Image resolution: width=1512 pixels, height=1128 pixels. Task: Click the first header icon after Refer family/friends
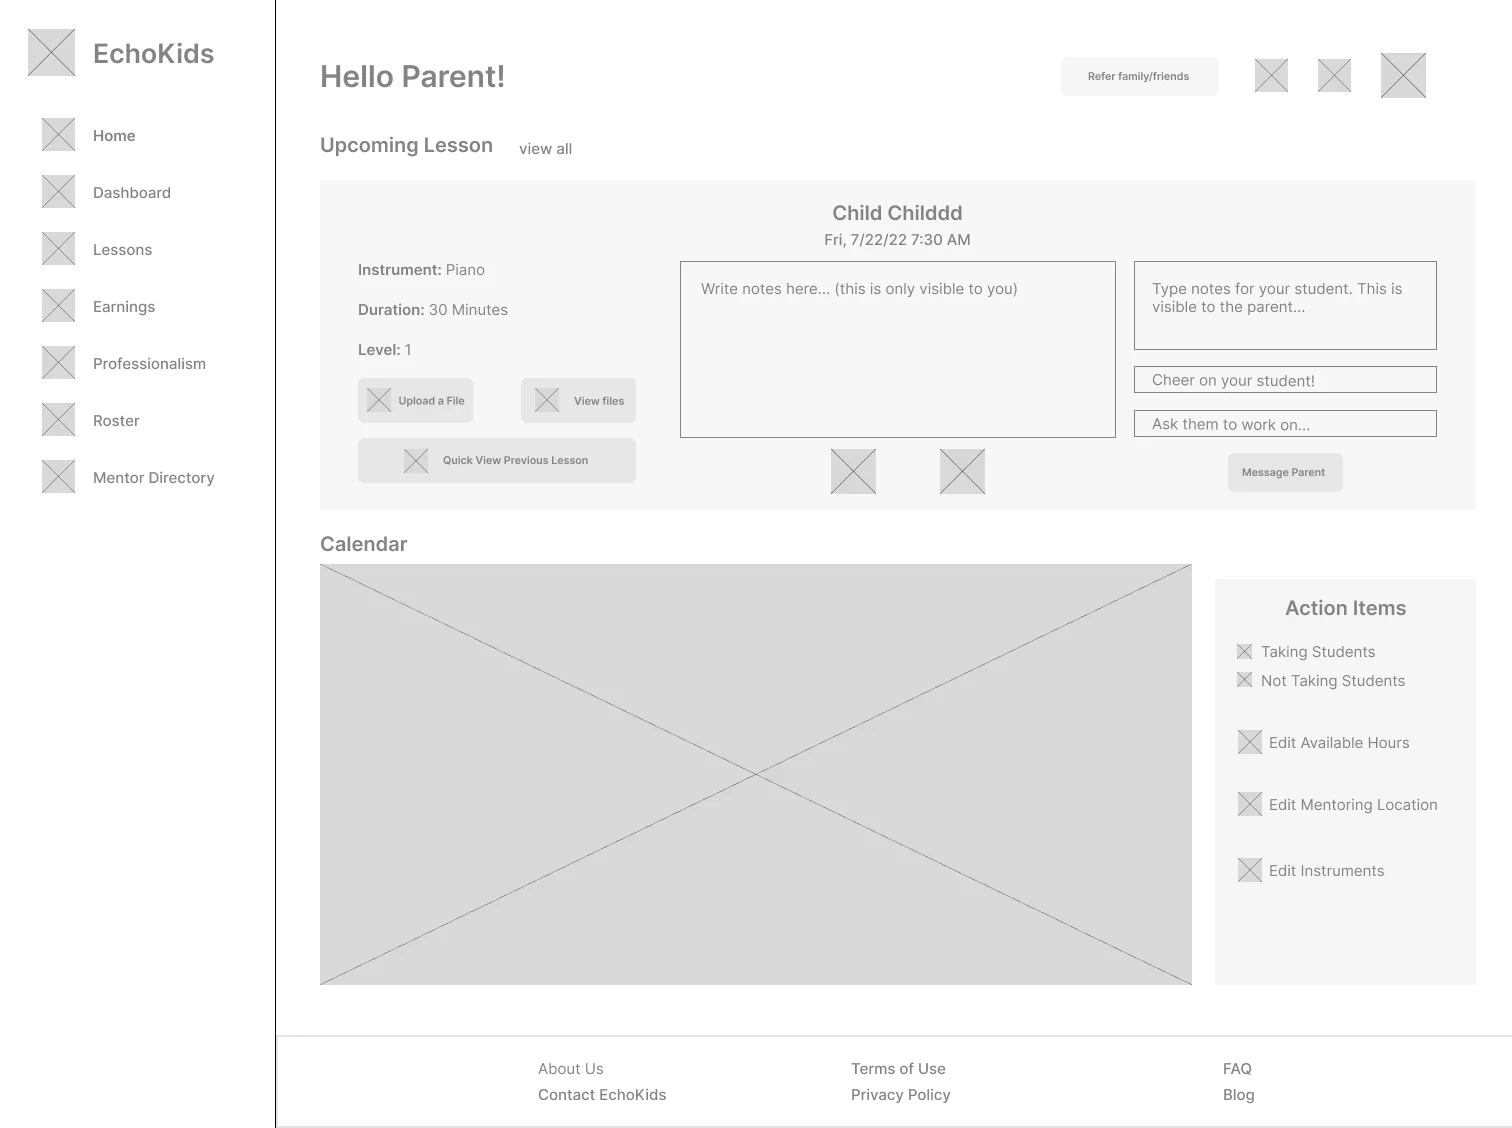[1271, 75]
